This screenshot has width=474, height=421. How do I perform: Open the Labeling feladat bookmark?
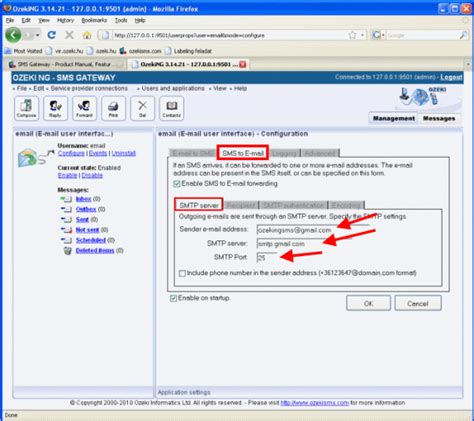pyautogui.click(x=188, y=51)
